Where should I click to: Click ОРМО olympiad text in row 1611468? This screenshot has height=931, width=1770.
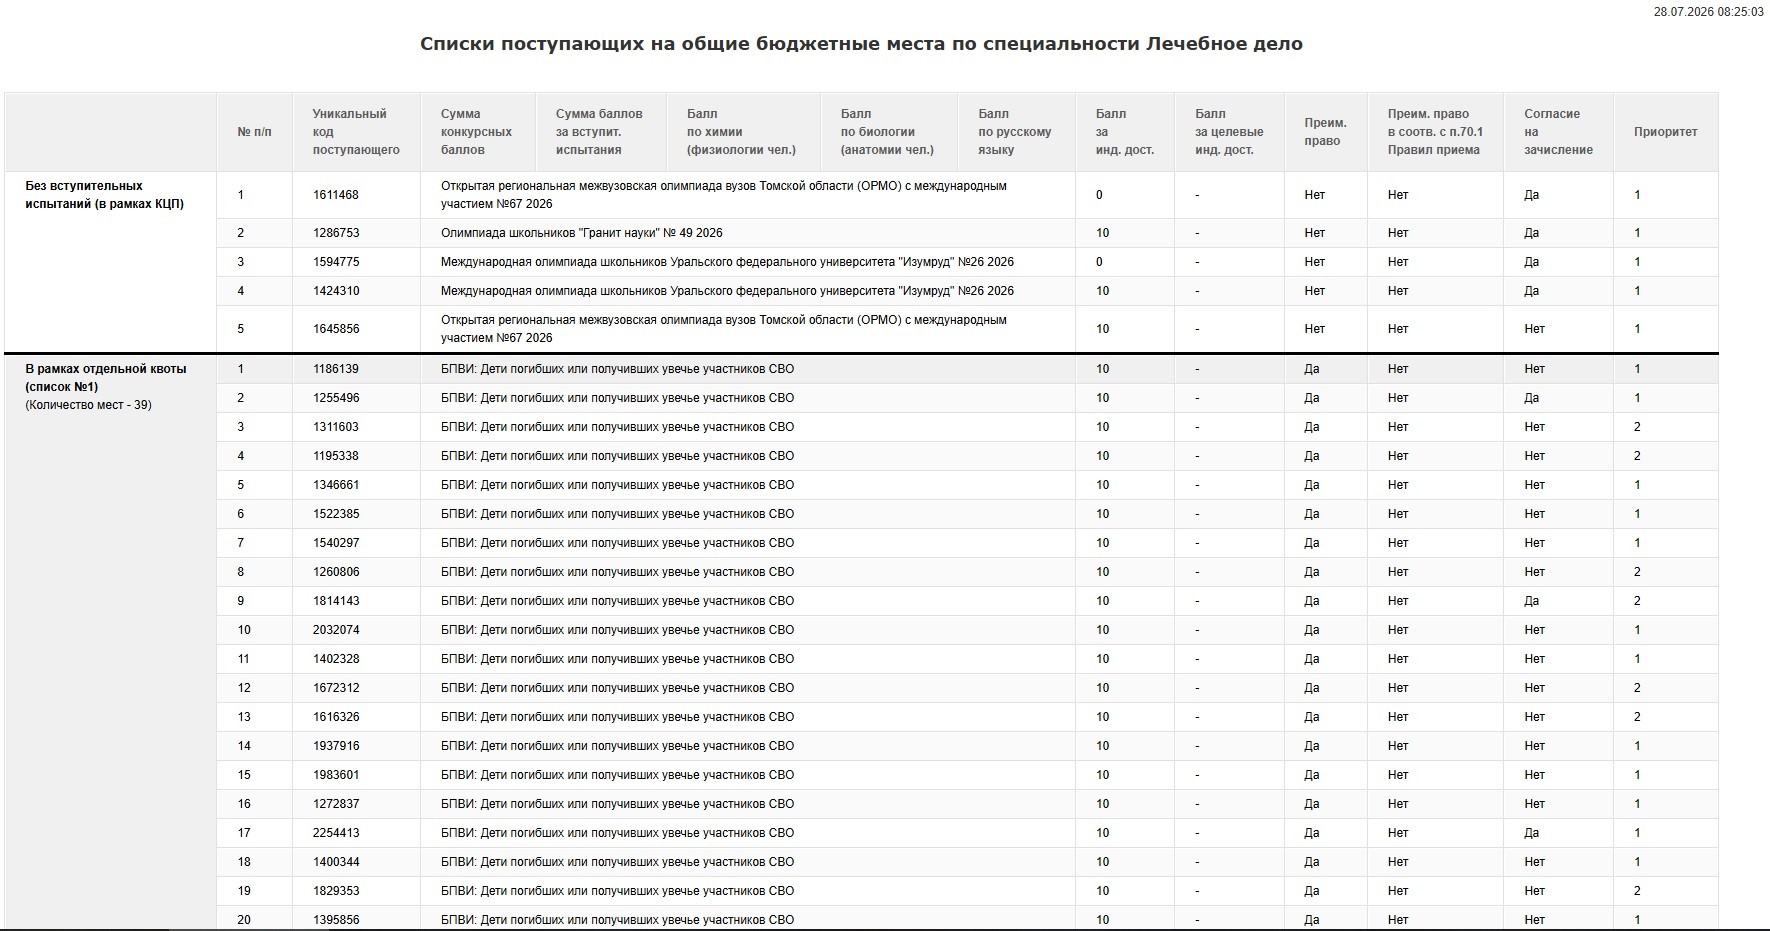(724, 195)
